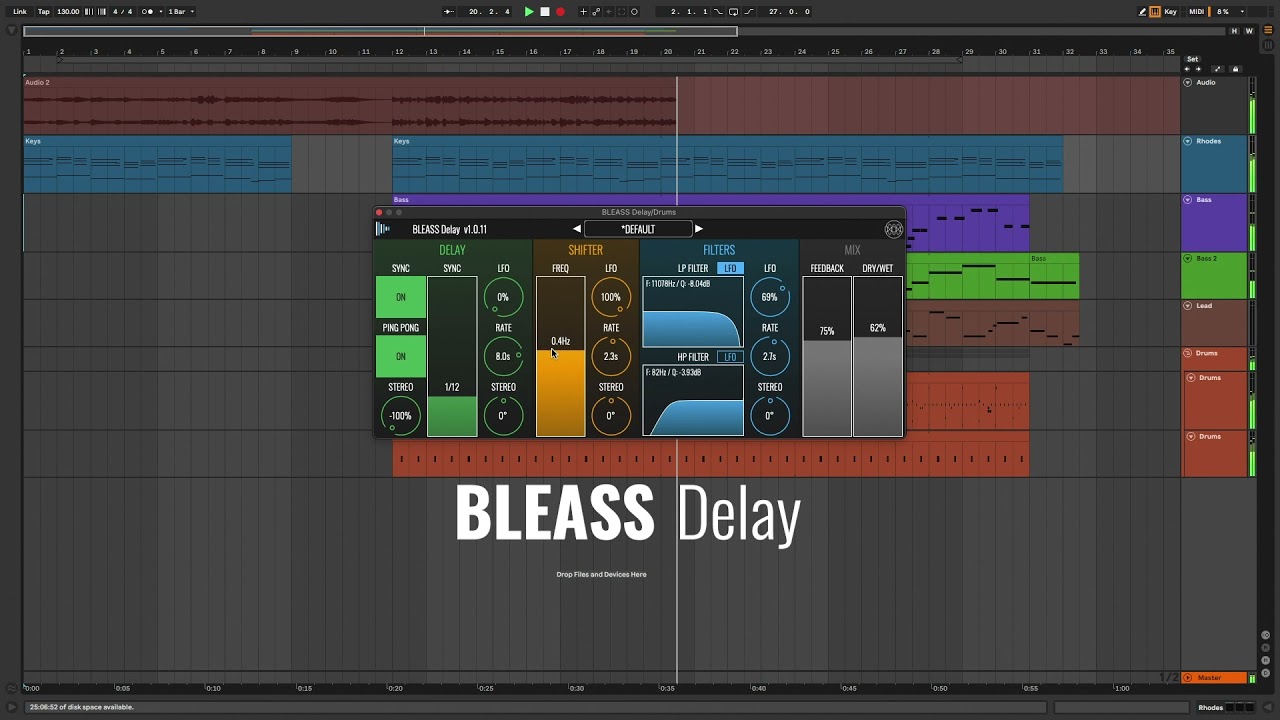
Task: Enter Key Map mode
Action: tap(1171, 12)
